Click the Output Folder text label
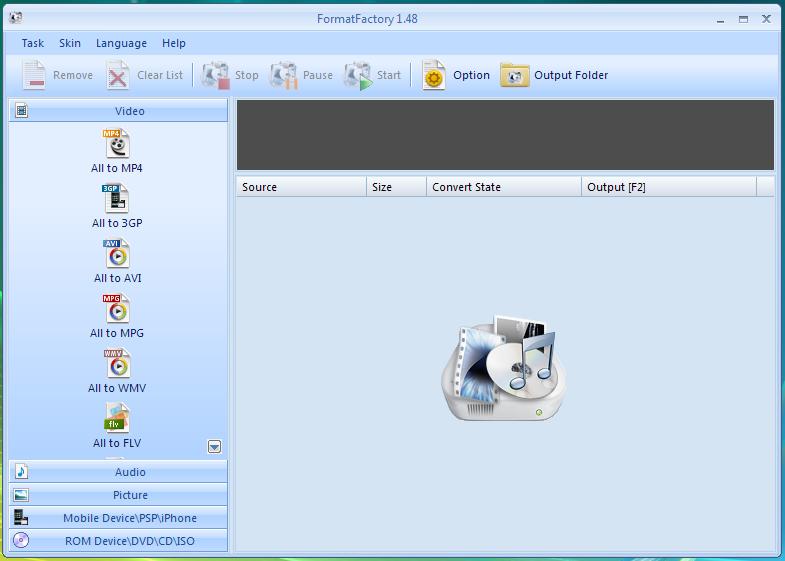The height and width of the screenshot is (561, 785). [x=571, y=75]
